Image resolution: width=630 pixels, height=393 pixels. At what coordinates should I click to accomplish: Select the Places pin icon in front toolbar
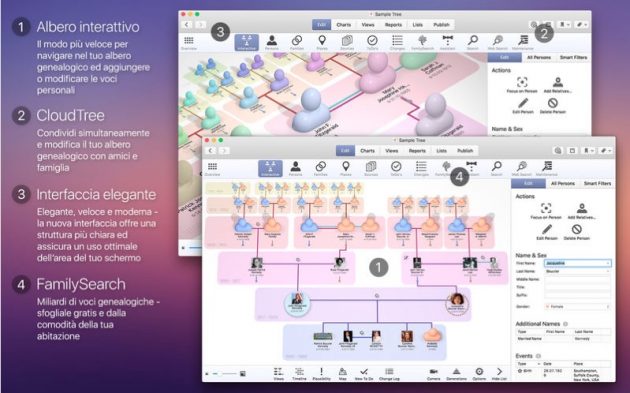click(x=346, y=168)
